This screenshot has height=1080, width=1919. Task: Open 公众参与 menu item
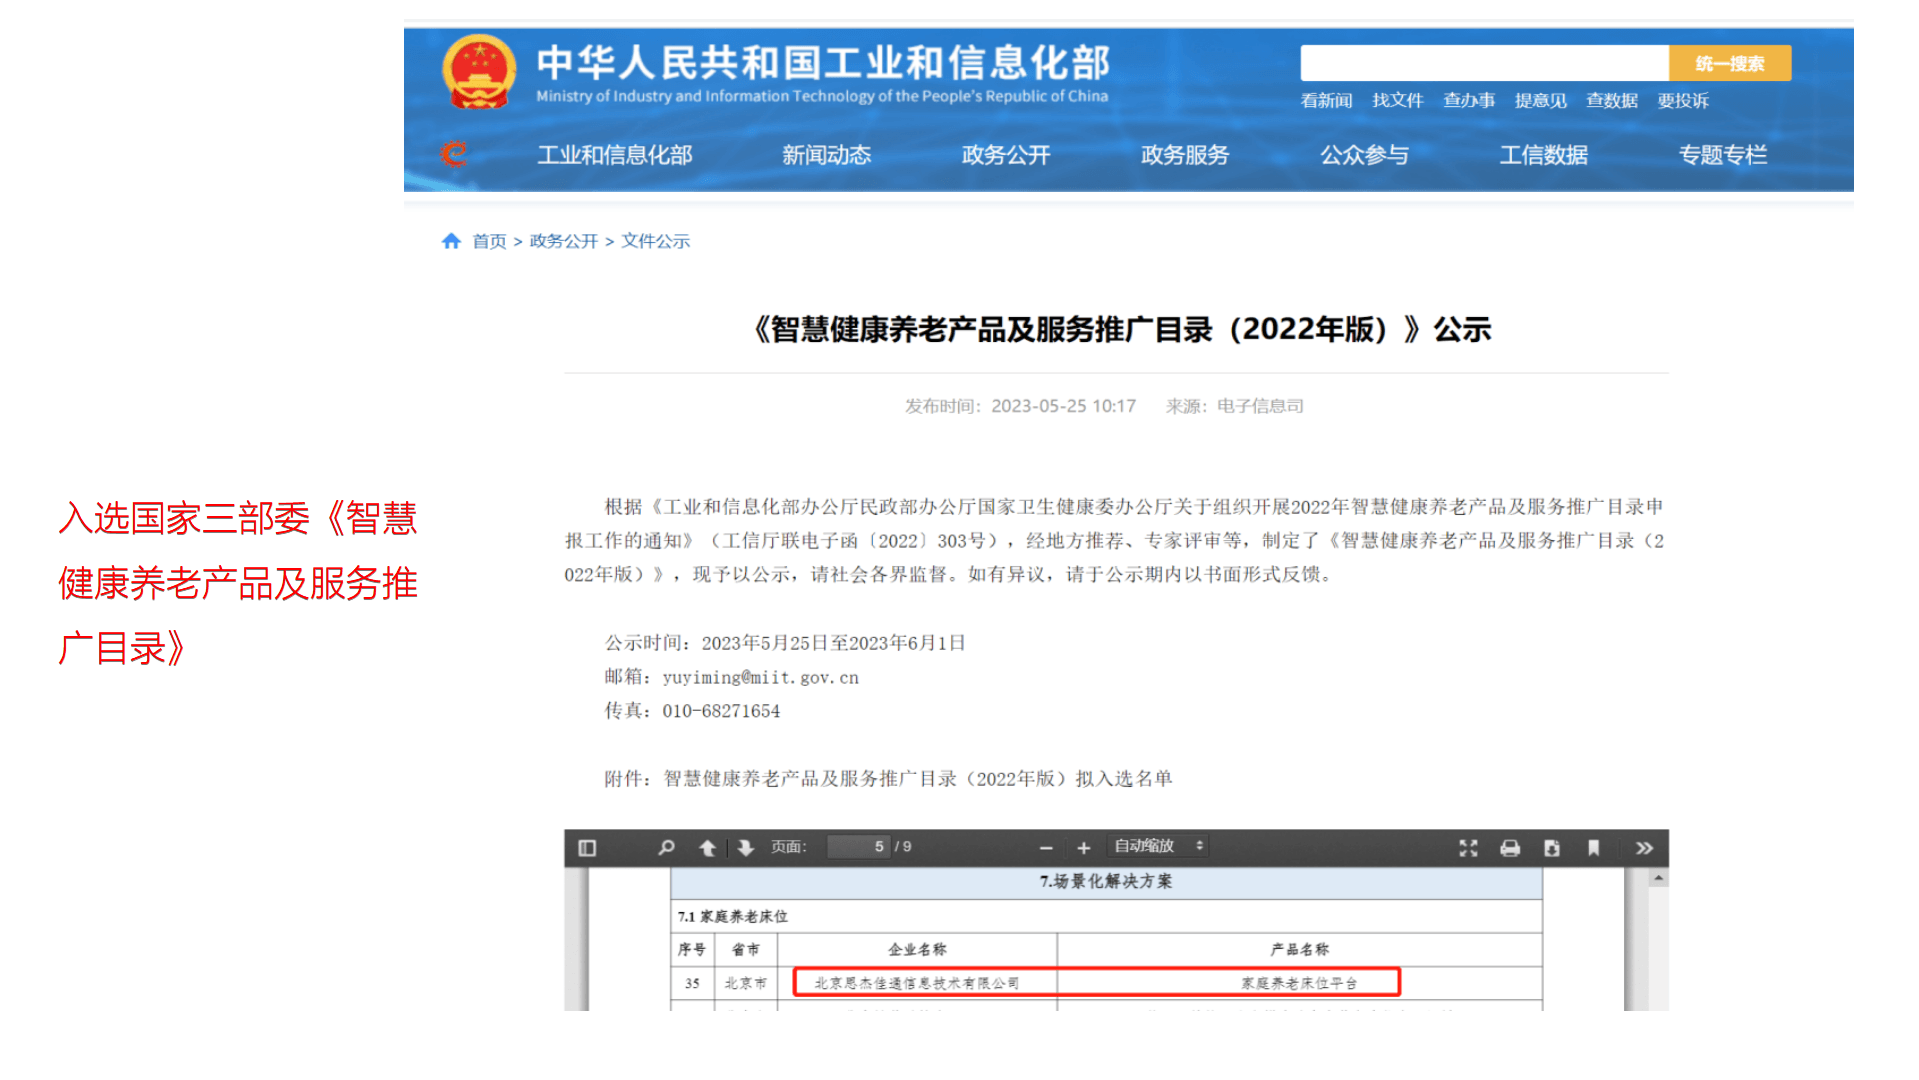click(1364, 155)
